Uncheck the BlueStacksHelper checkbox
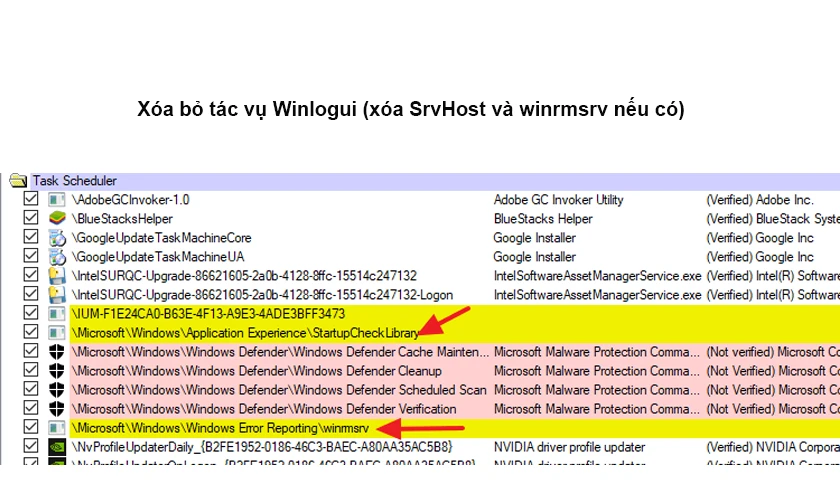The width and height of the screenshot is (840, 500). tap(31, 218)
